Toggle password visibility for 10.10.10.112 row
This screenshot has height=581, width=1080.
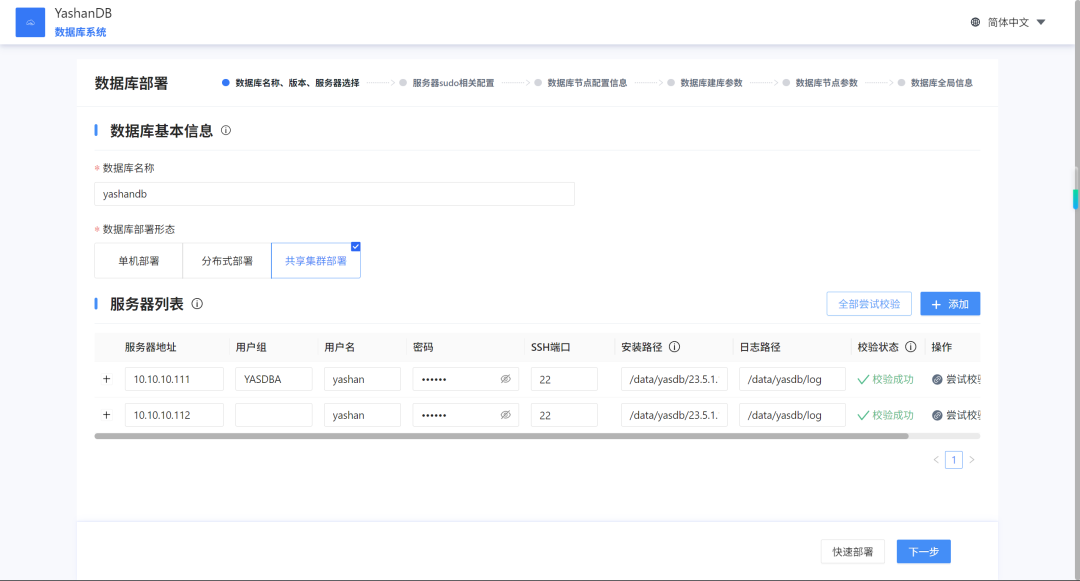pos(506,415)
